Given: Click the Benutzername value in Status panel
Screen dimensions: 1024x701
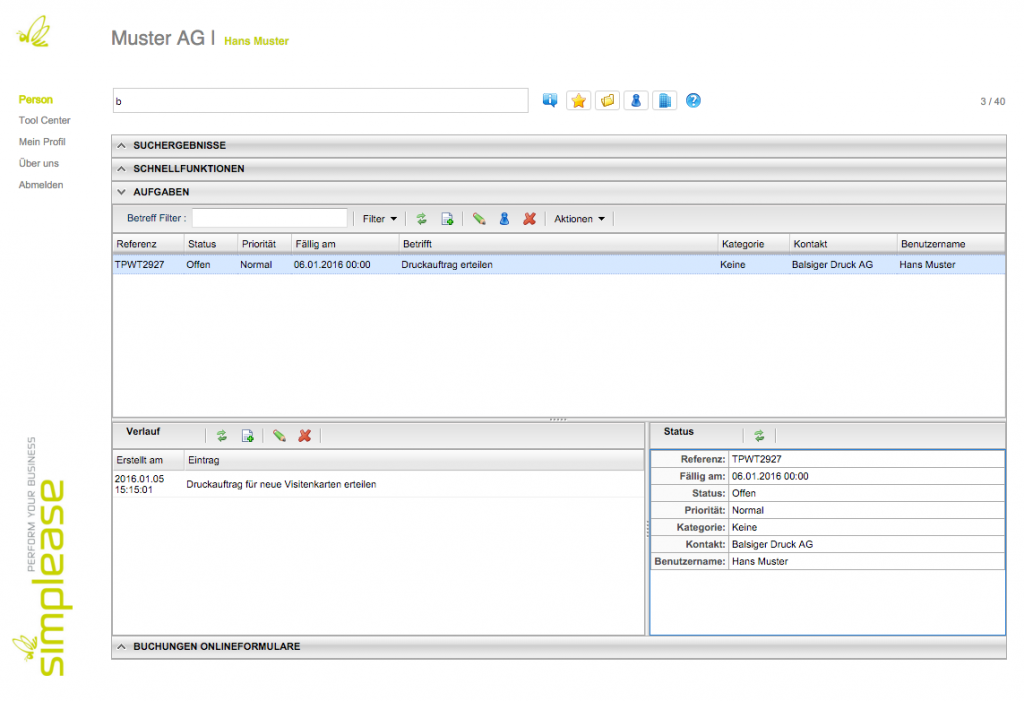Looking at the screenshot, I should tap(760, 561).
